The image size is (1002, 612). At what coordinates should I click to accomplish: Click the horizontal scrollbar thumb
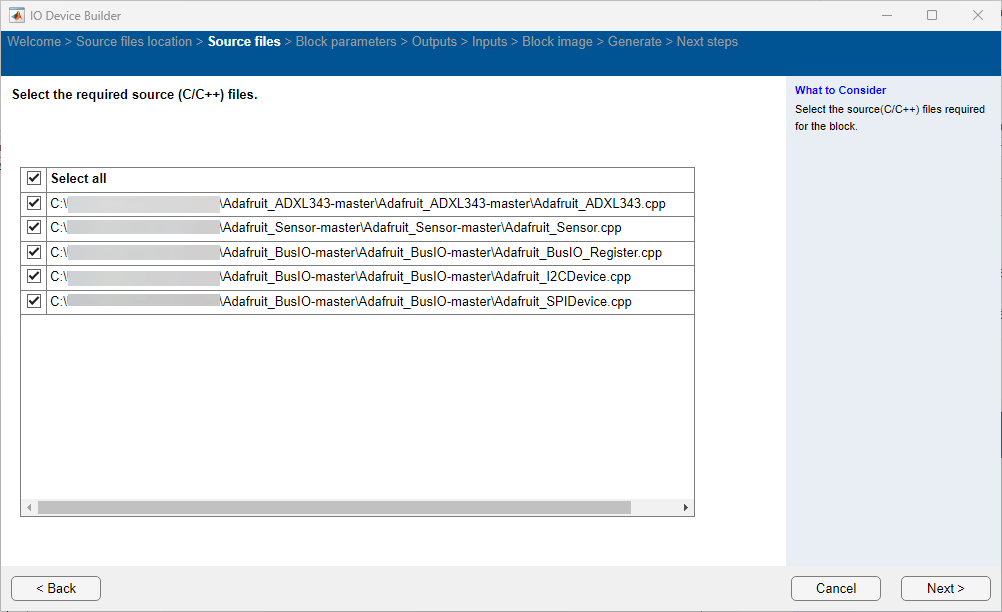tap(334, 508)
